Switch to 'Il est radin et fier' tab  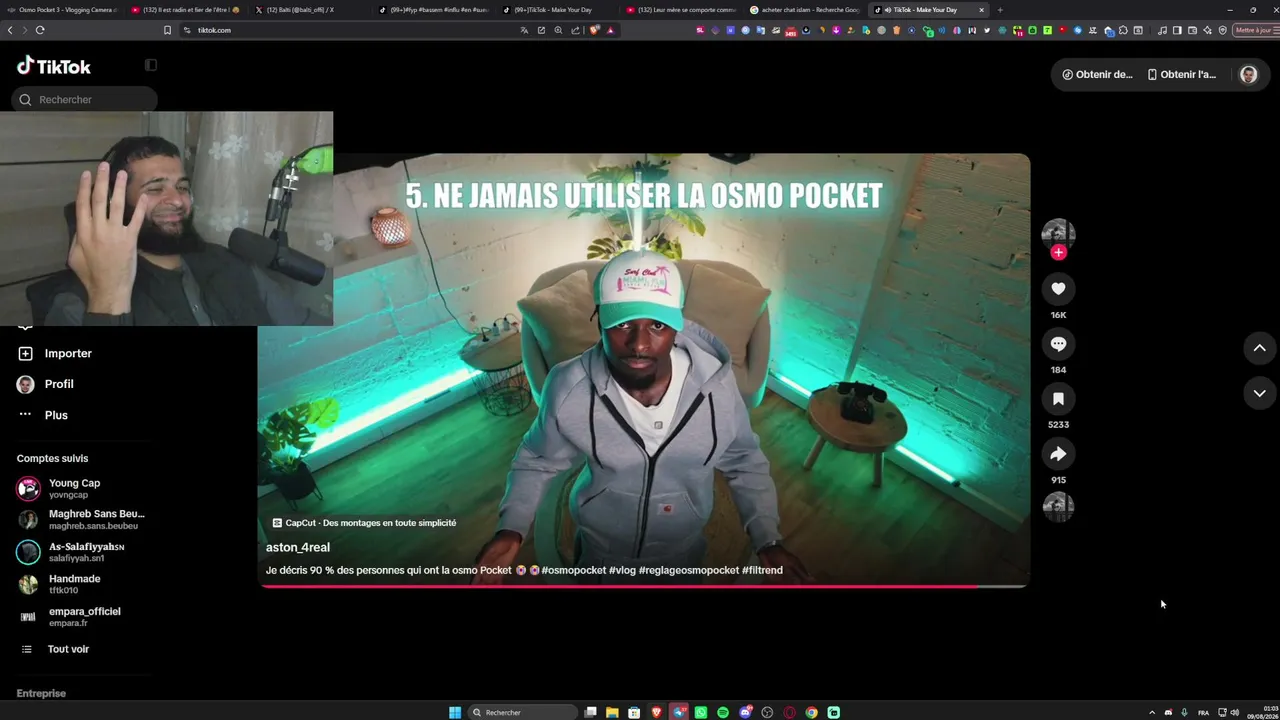(x=186, y=10)
